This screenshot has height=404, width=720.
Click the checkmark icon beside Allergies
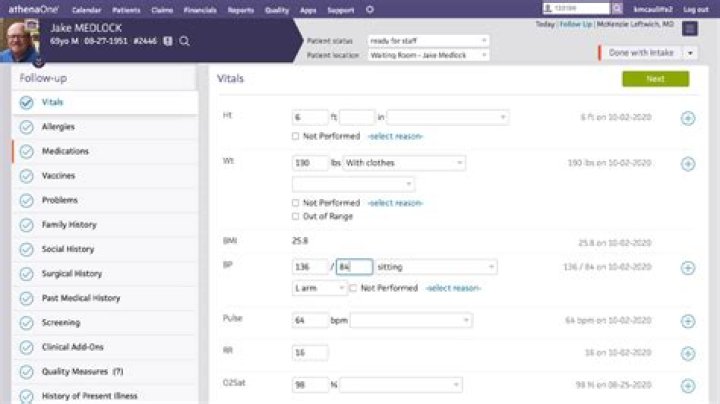pyautogui.click(x=26, y=127)
